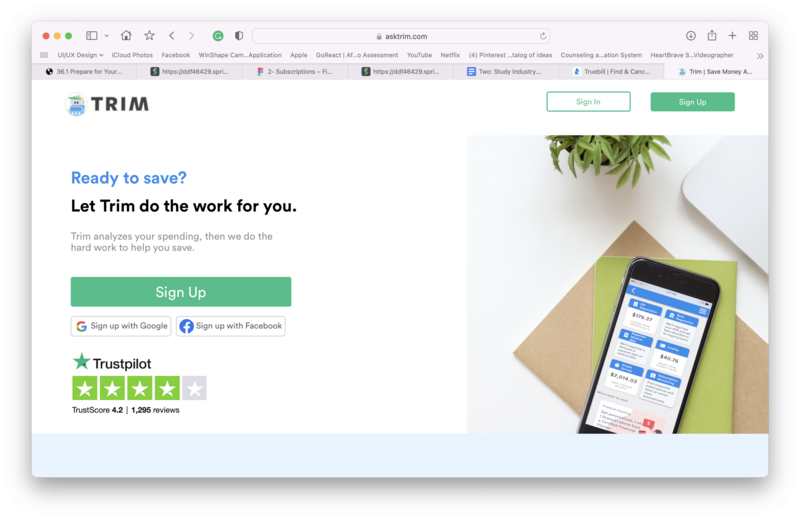800x519 pixels.
Task: Click the large green Sign Up button
Action: [x=181, y=292]
